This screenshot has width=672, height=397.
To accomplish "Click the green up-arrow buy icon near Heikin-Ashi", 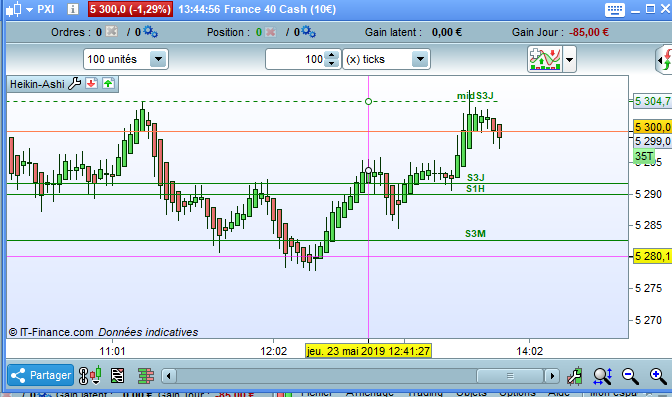I will pos(108,83).
